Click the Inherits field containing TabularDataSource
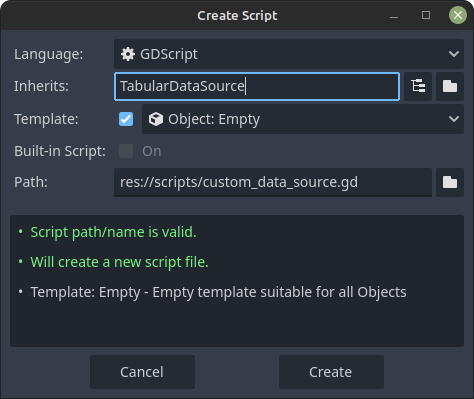Viewport: 474px width, 399px height. pyautogui.click(x=257, y=86)
